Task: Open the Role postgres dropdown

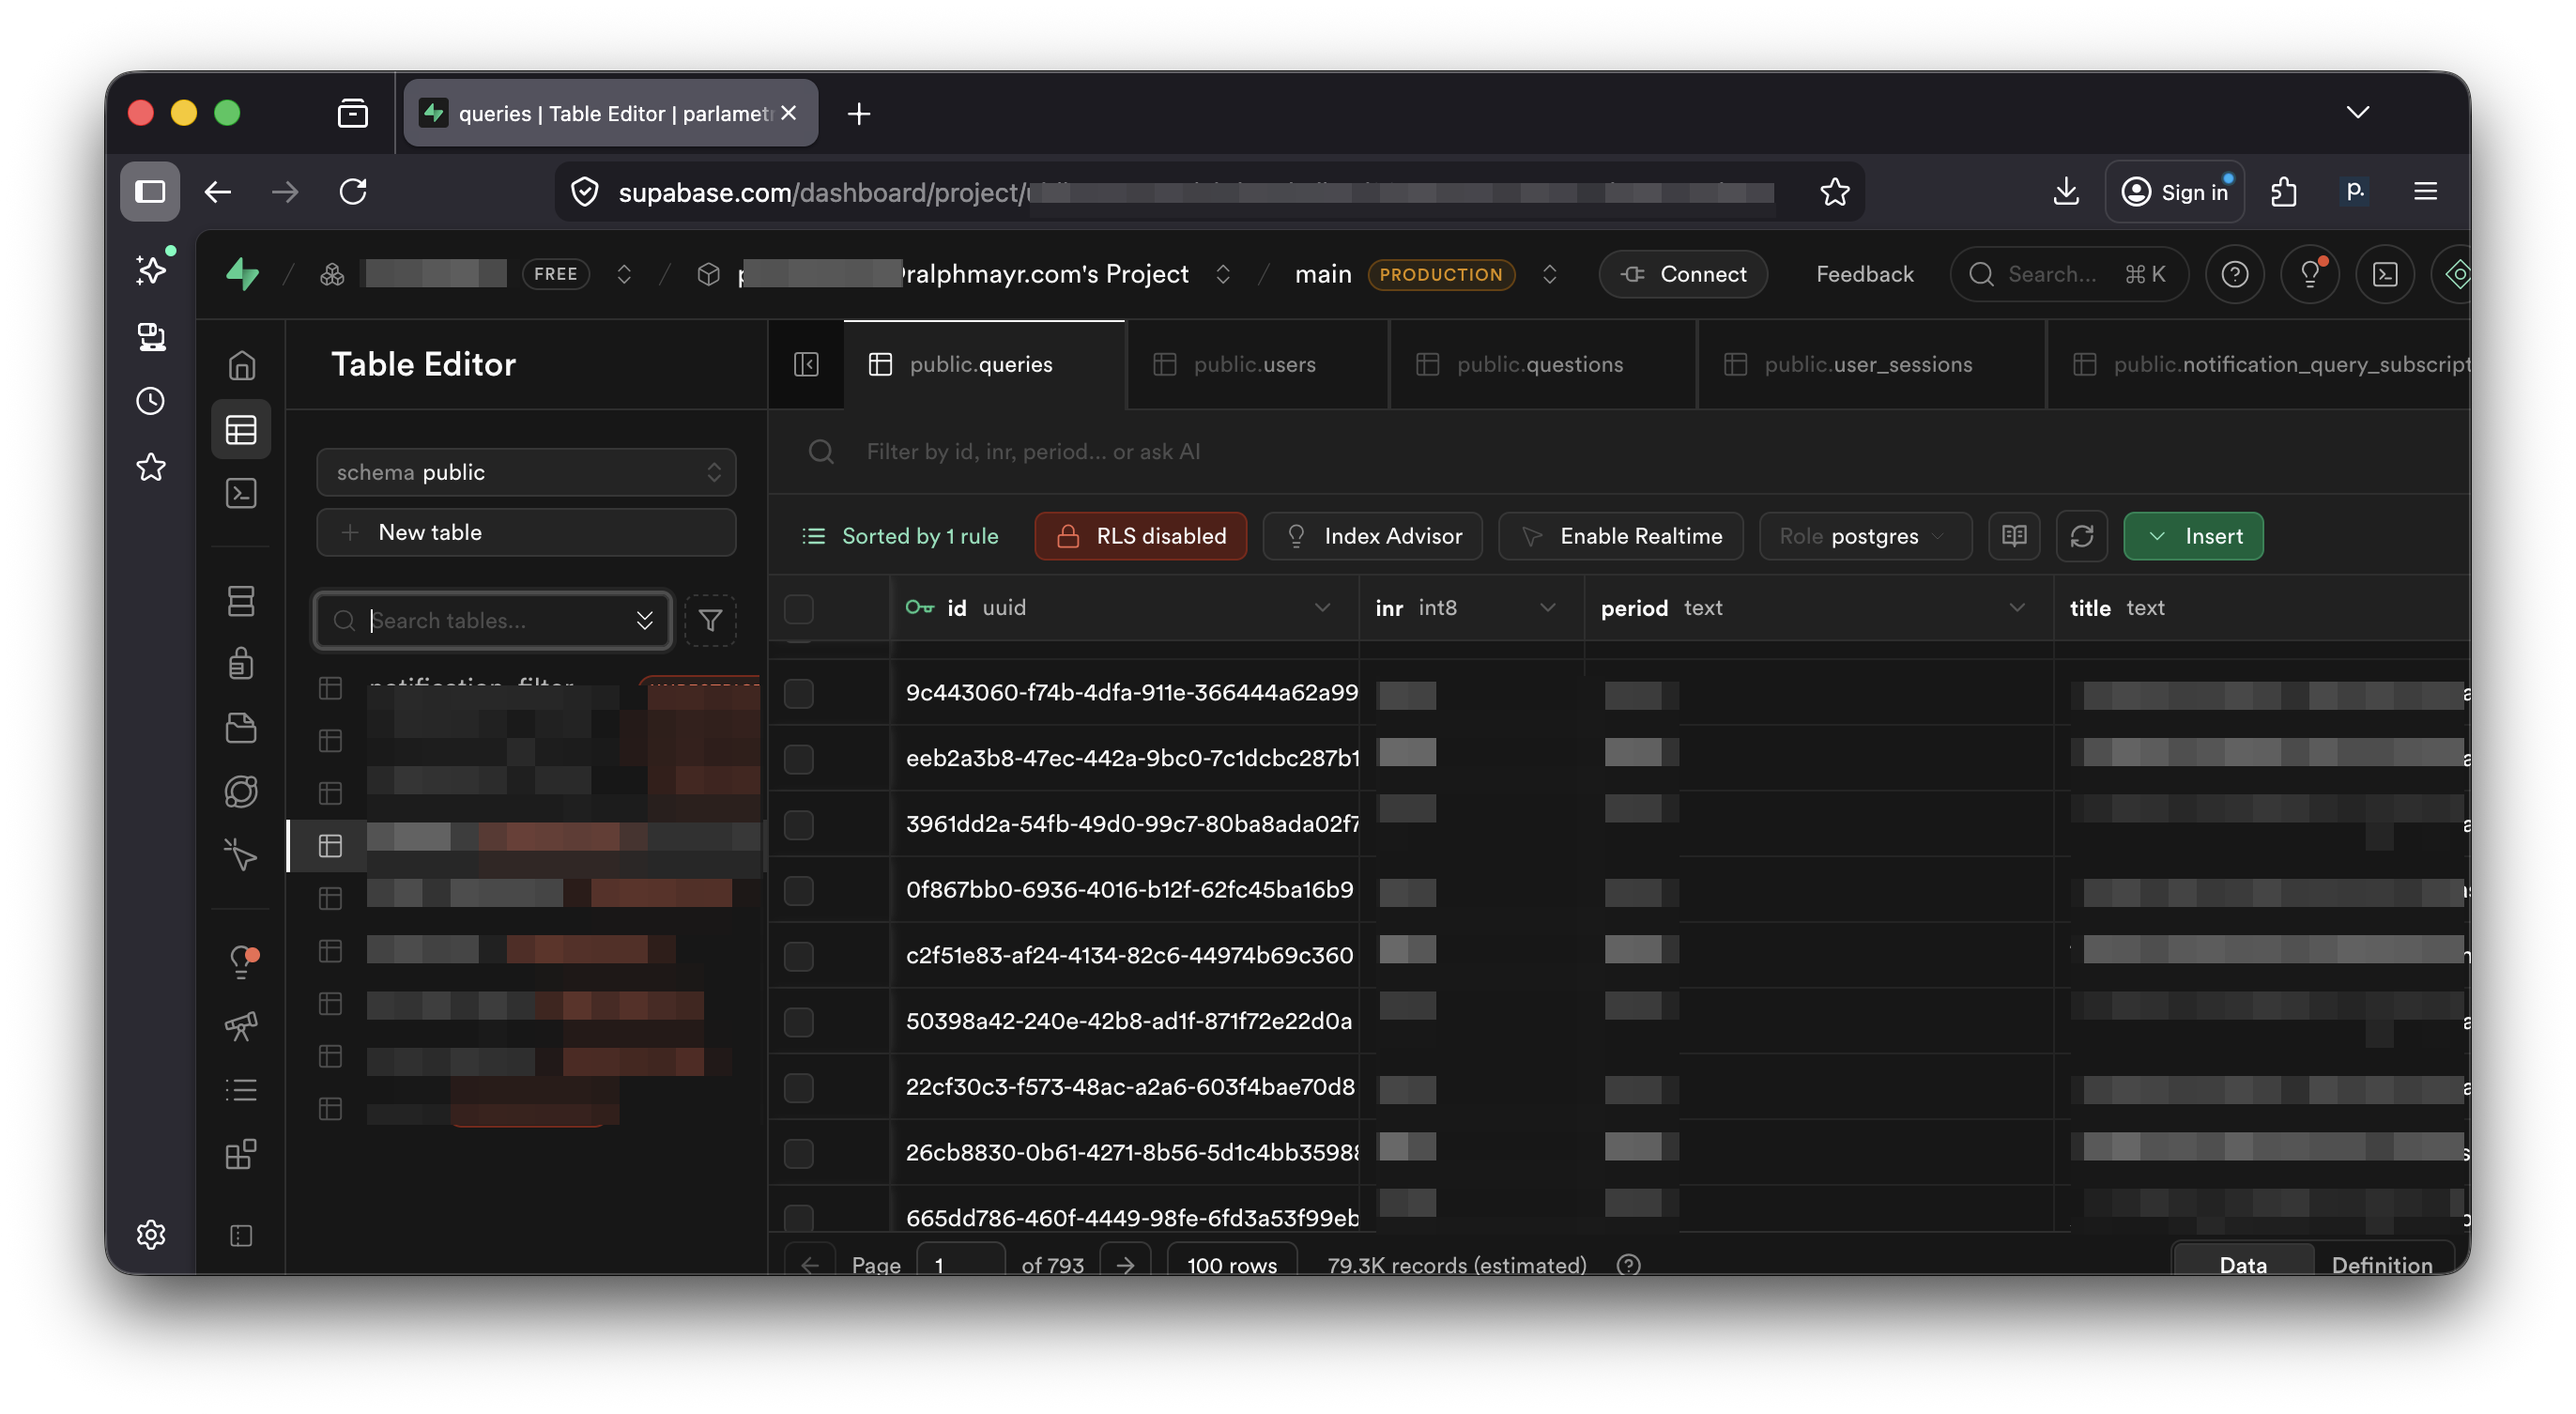Action: tap(1864, 536)
